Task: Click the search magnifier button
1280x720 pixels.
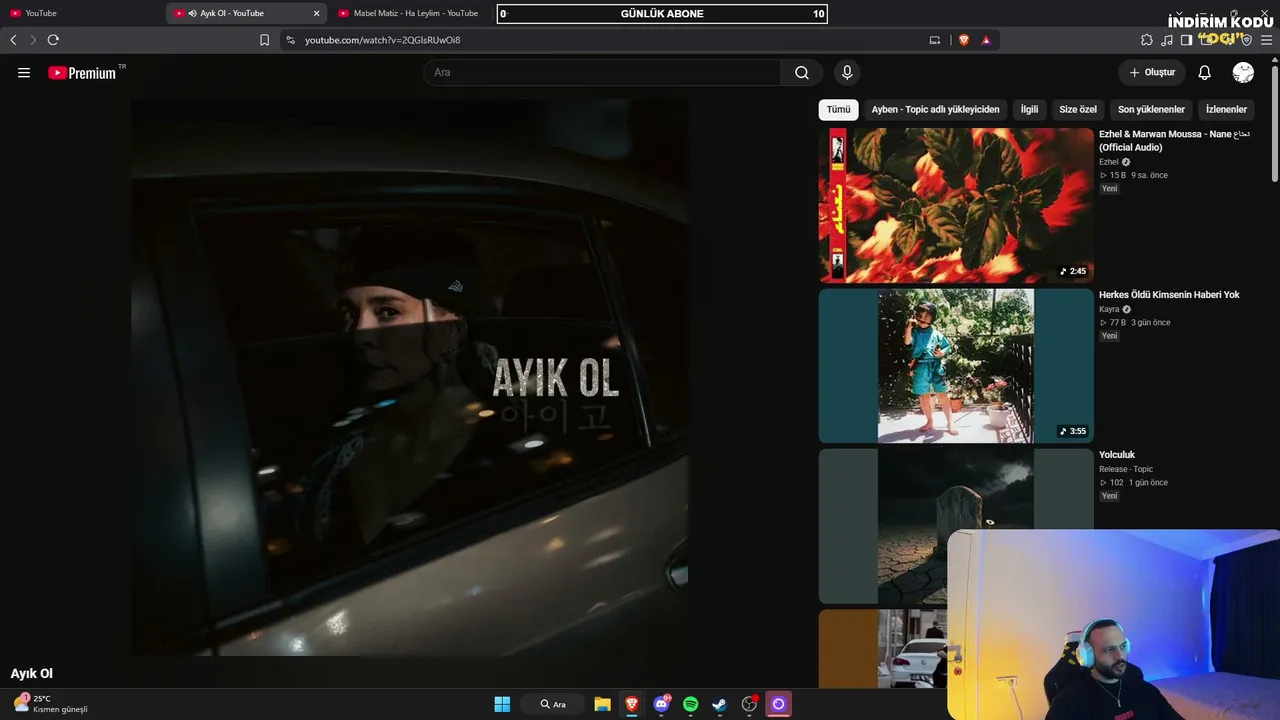Action: tap(802, 73)
